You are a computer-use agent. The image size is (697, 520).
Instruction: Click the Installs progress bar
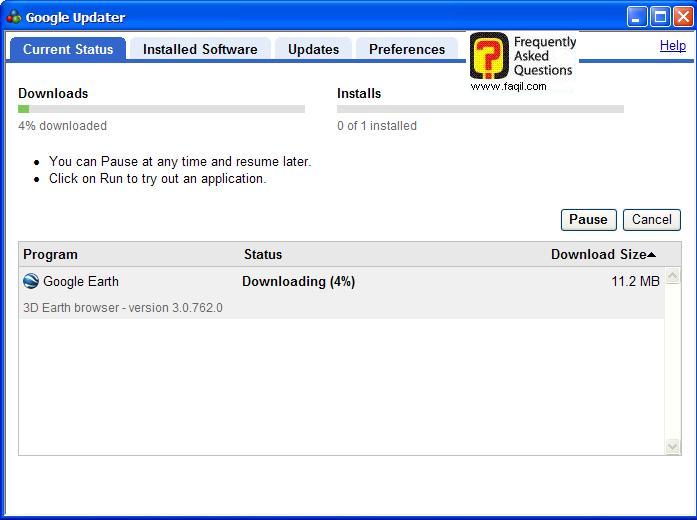point(480,109)
